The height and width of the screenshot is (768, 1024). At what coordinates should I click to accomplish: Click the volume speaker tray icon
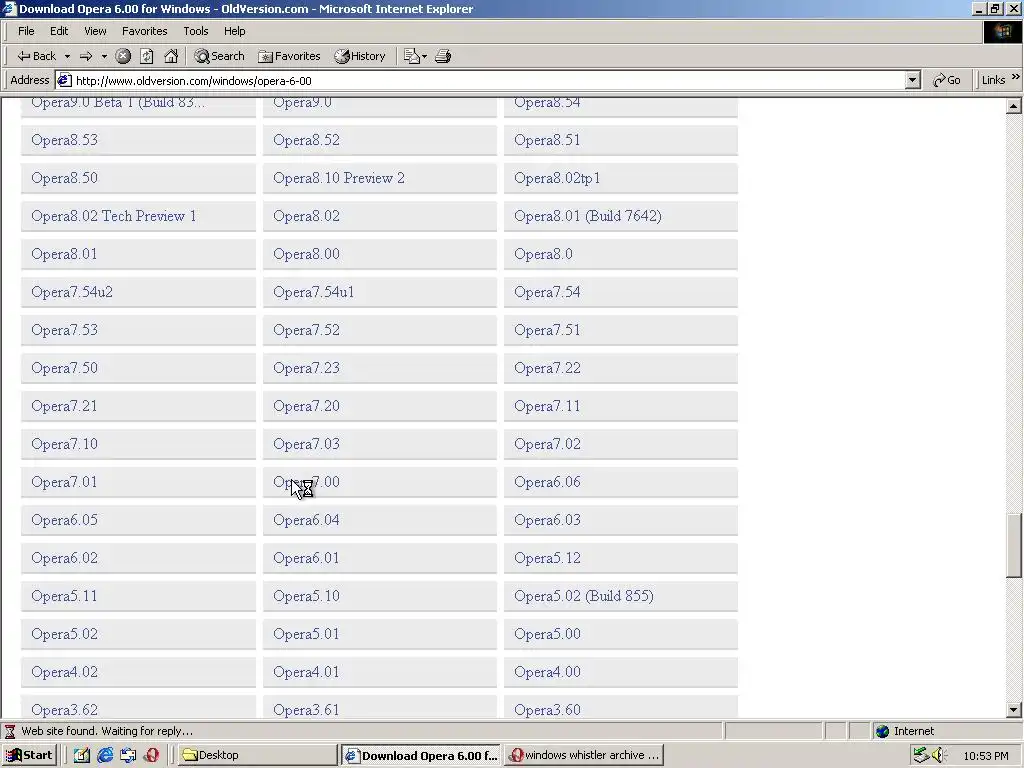(939, 755)
